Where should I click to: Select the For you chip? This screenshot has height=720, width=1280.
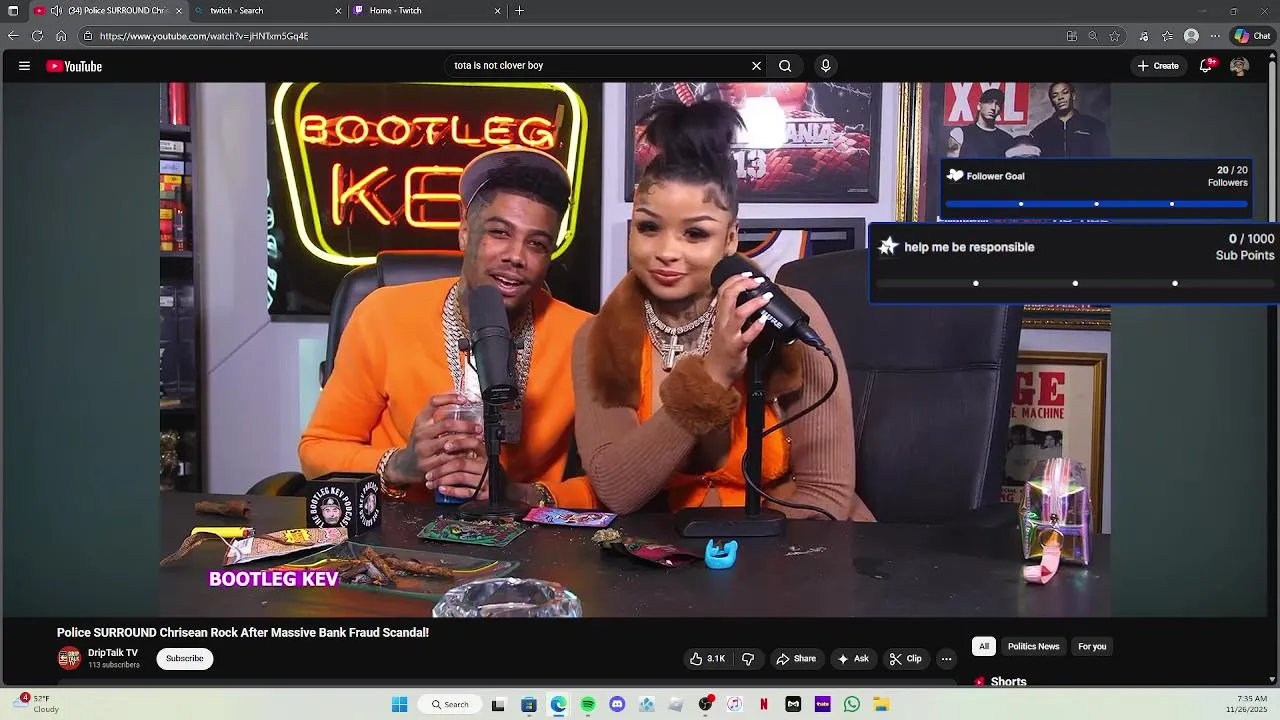tap(1092, 646)
